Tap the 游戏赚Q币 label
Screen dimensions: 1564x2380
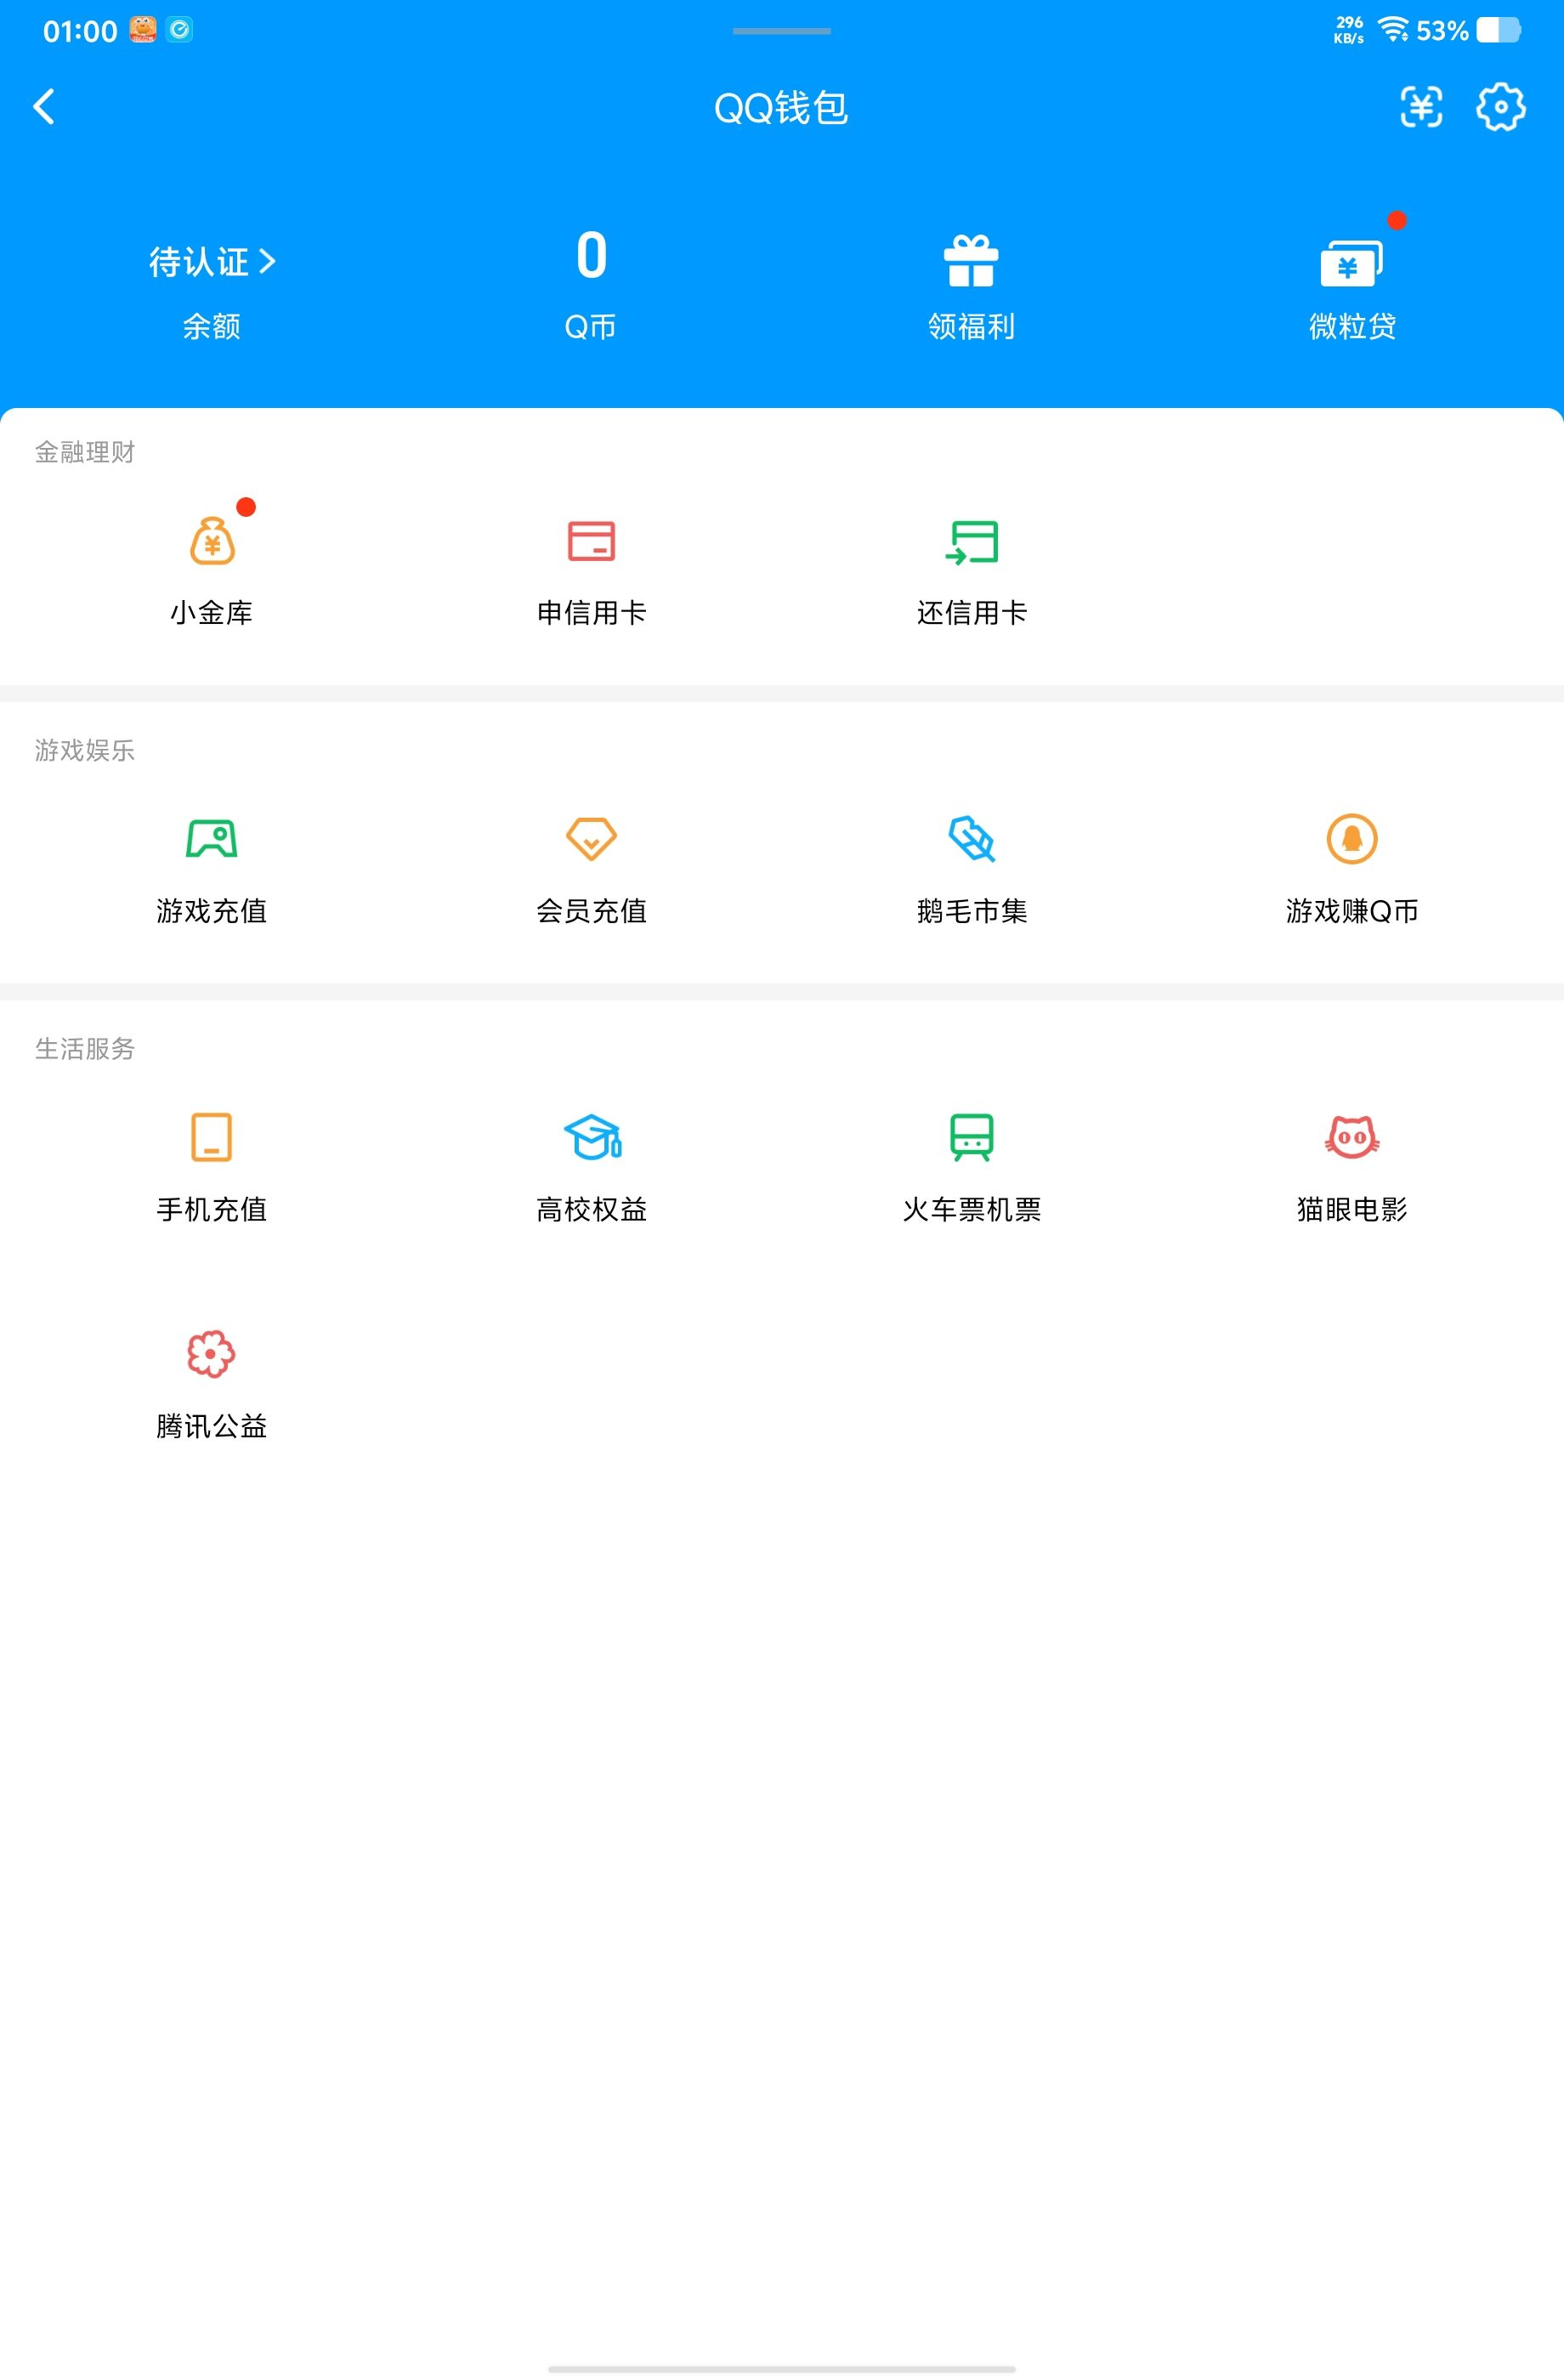1352,910
